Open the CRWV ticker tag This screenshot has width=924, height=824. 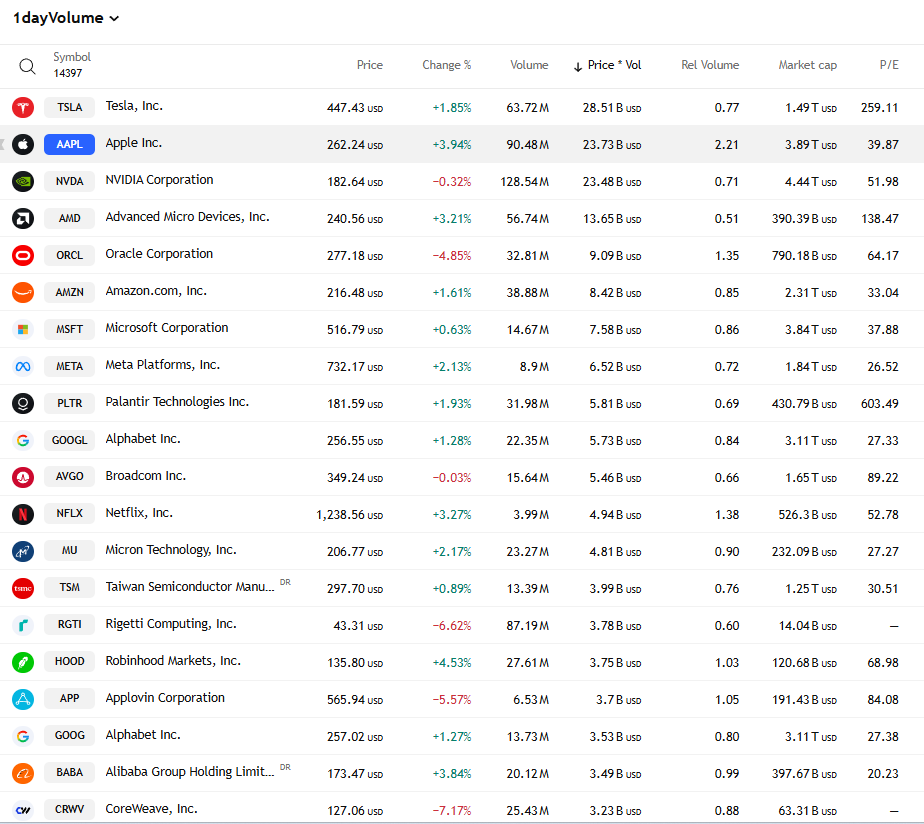(x=70, y=809)
